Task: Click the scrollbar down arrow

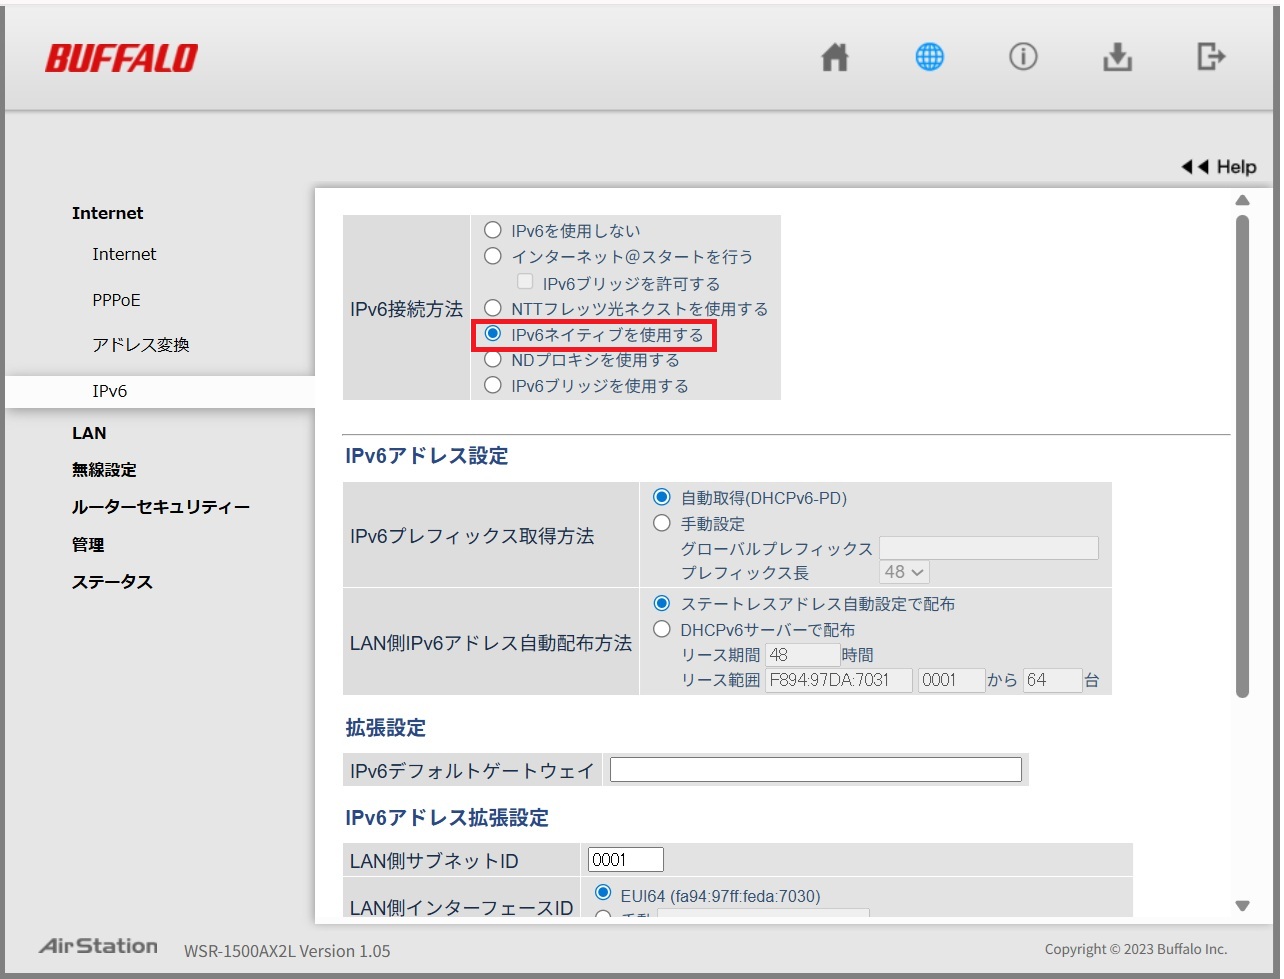Action: click(1242, 906)
